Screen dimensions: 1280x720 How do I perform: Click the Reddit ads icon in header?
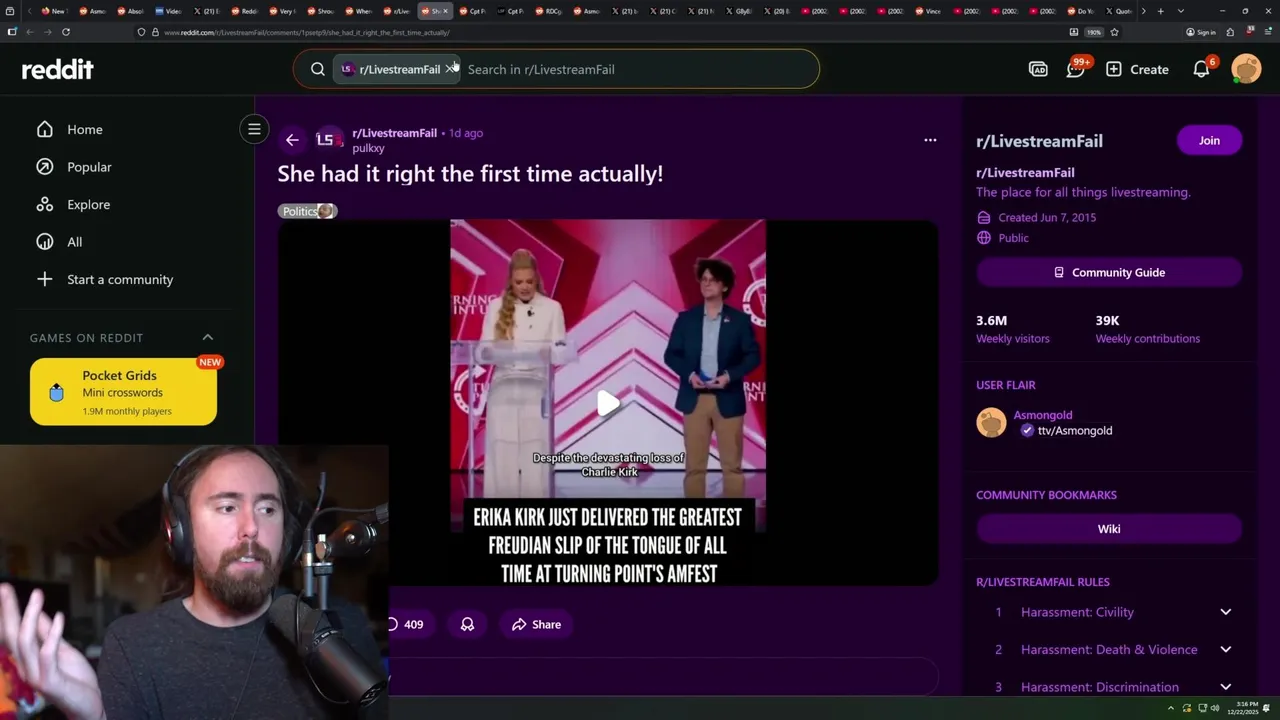(1038, 69)
